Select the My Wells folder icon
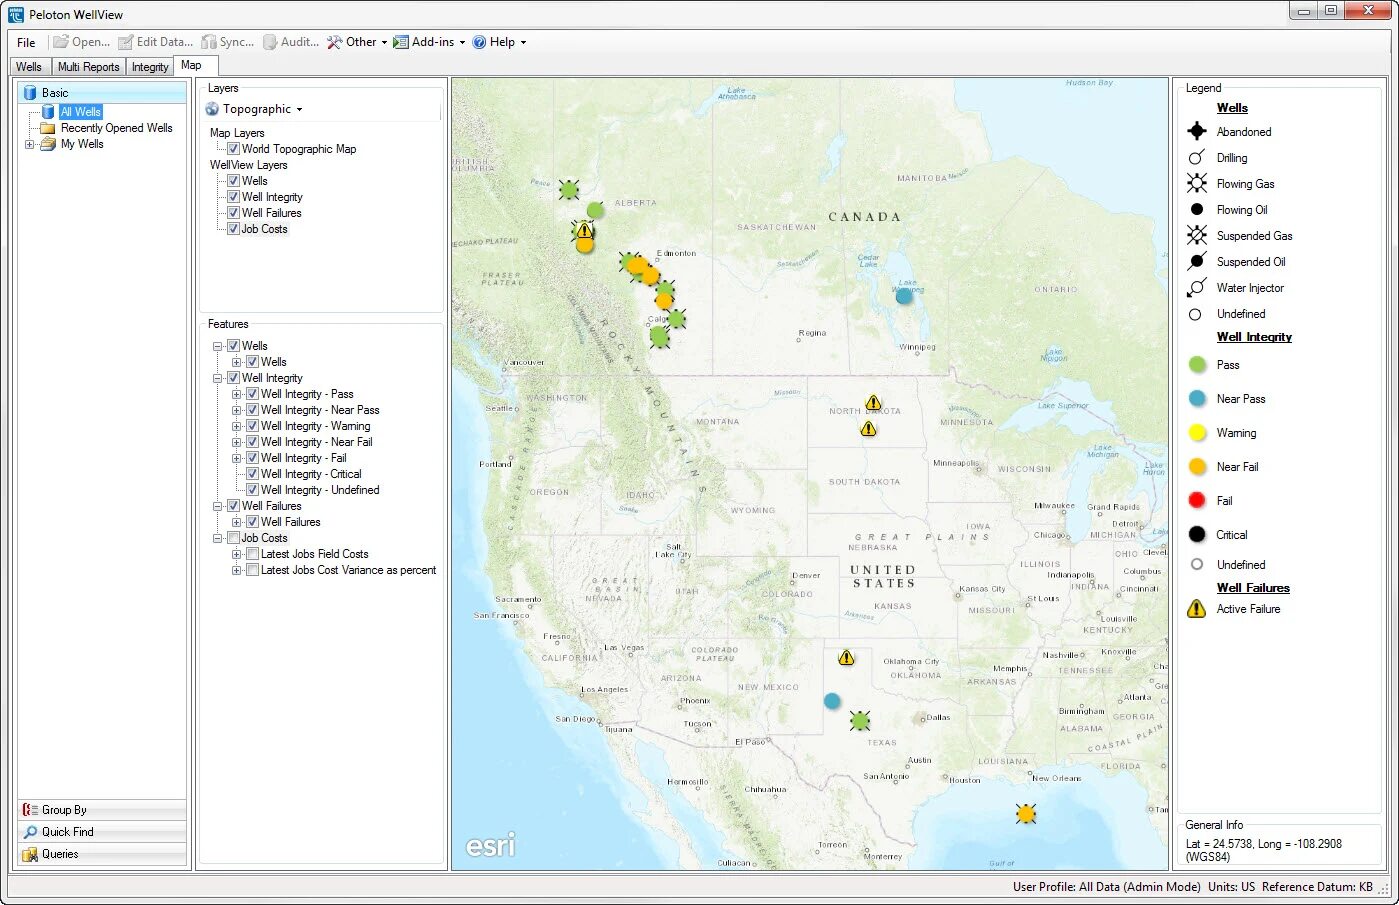Image resolution: width=1399 pixels, height=905 pixels. [48, 144]
